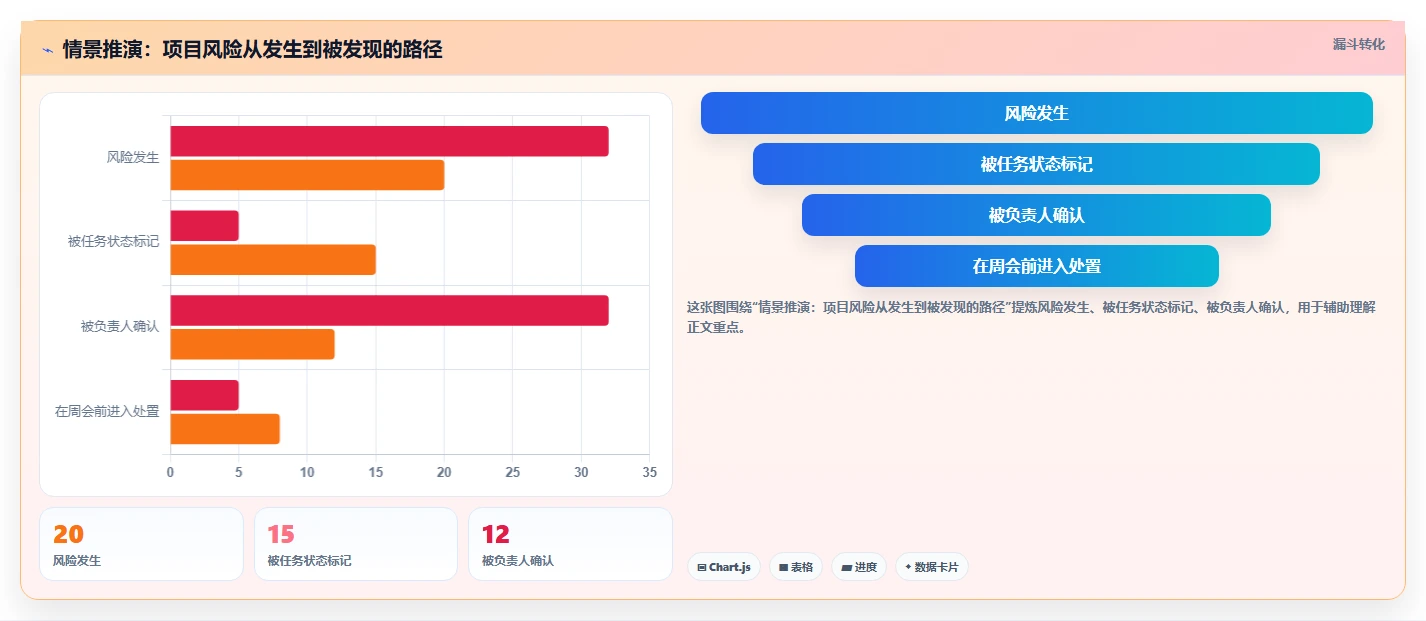1426x621 pixels.
Task: Click the axis tick label 30
Action: pyautogui.click(x=581, y=472)
